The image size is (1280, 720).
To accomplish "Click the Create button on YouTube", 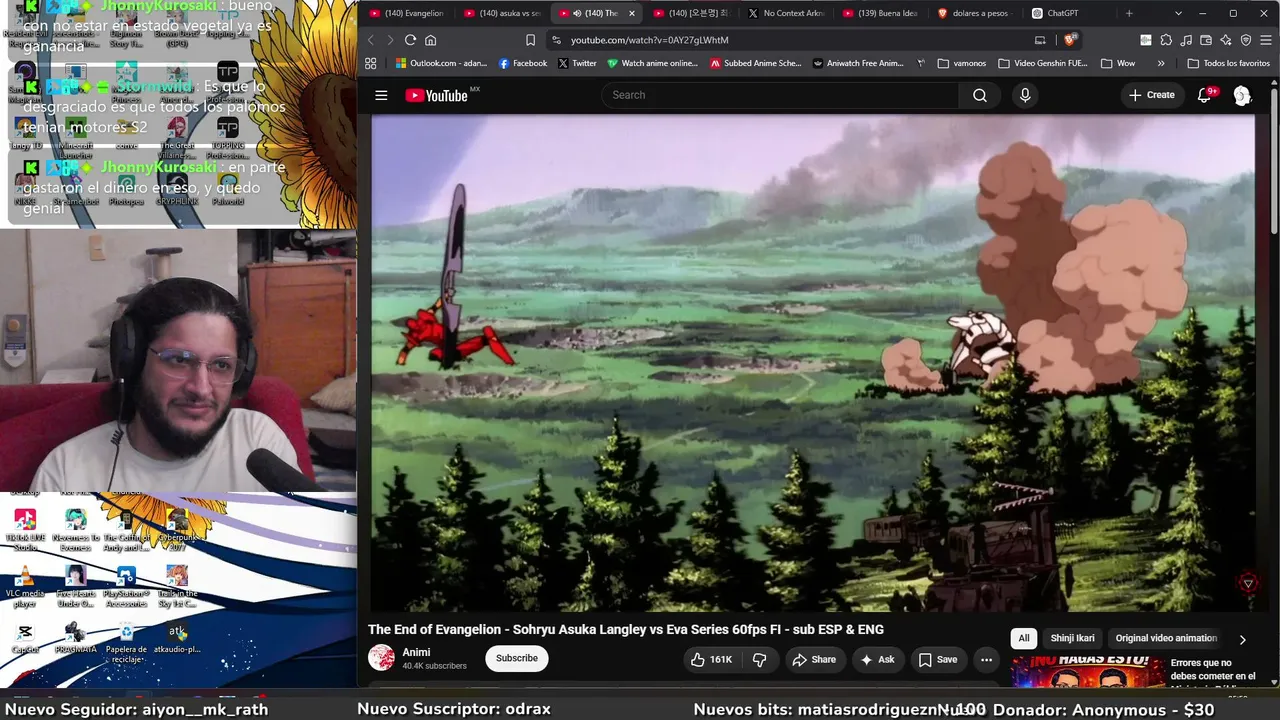I will click(x=1151, y=95).
